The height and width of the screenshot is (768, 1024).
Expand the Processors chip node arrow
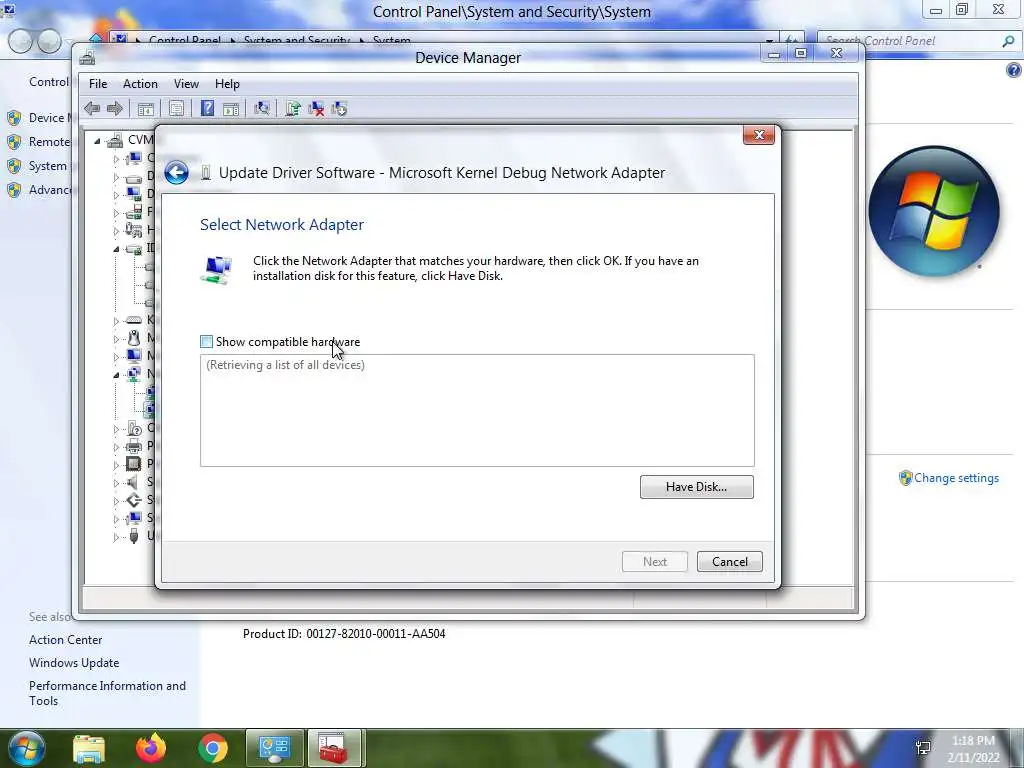[116, 464]
